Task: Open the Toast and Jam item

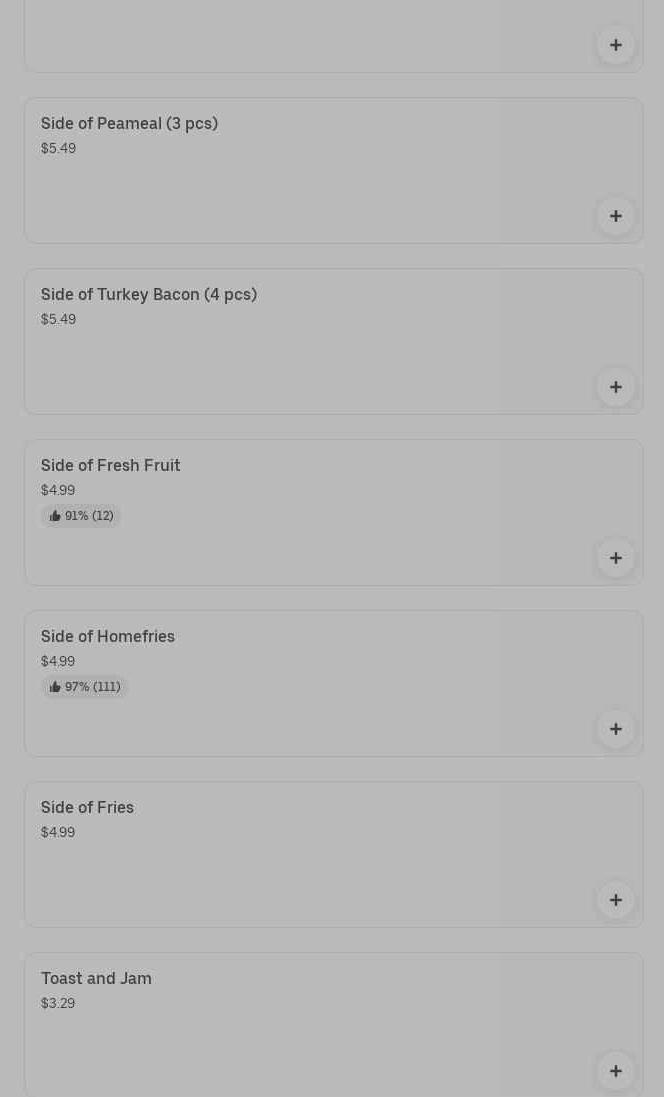Action: 96,978
